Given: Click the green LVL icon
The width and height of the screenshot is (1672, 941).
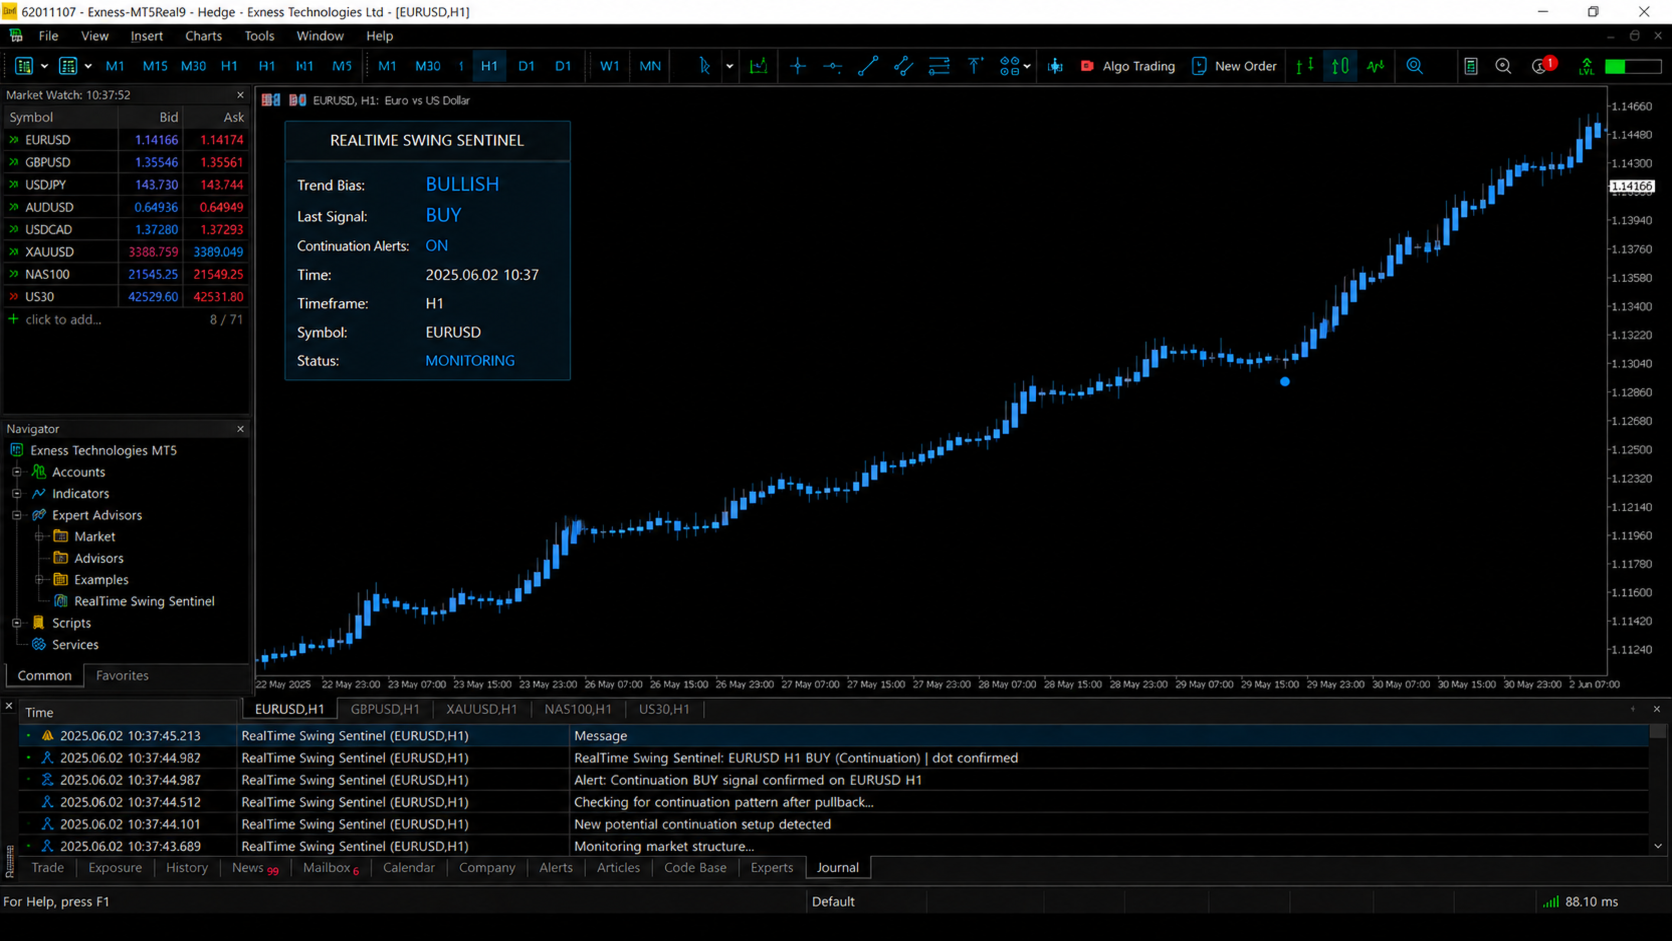Looking at the screenshot, I should point(1586,66).
